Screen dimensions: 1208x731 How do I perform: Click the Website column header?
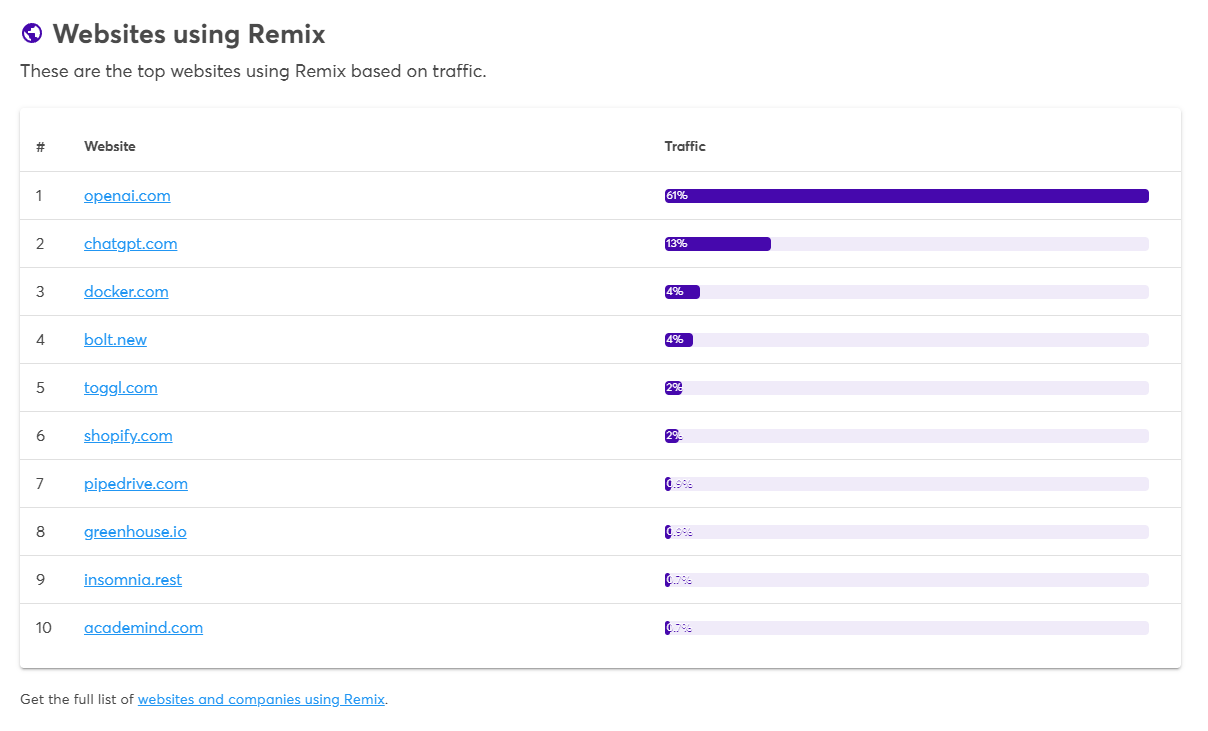tap(110, 147)
